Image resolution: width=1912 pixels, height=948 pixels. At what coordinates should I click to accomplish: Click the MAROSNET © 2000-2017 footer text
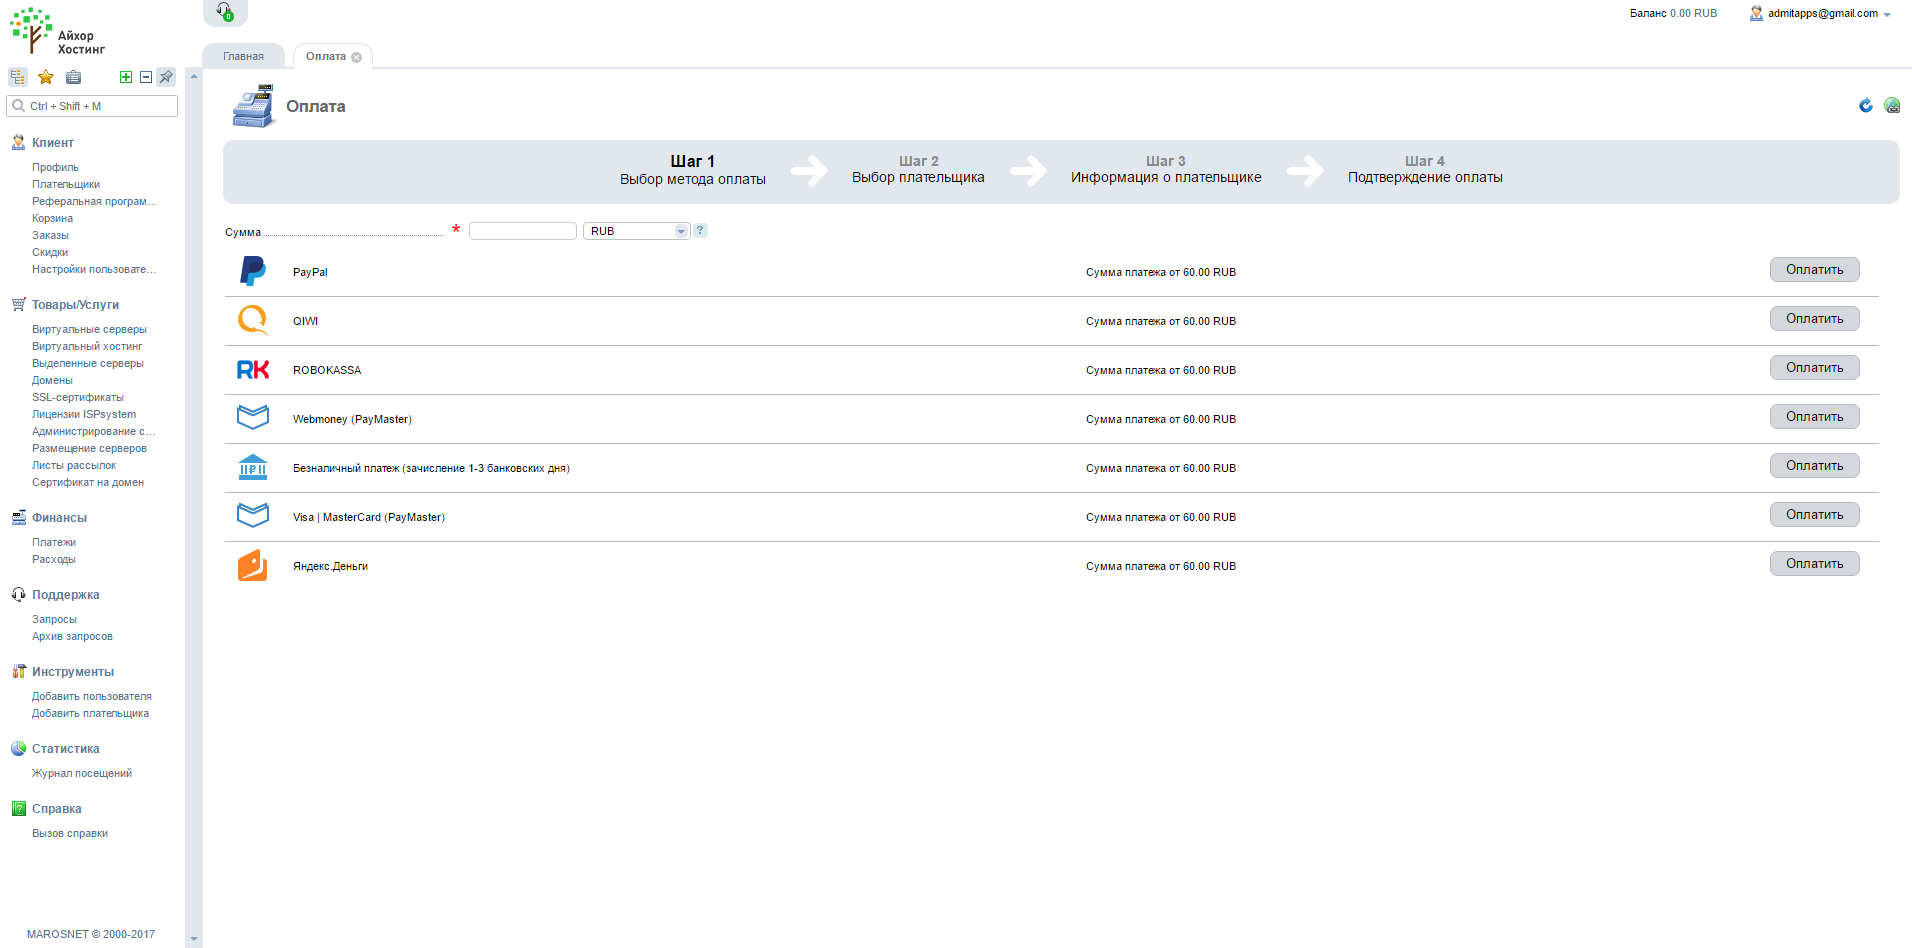[x=91, y=934]
